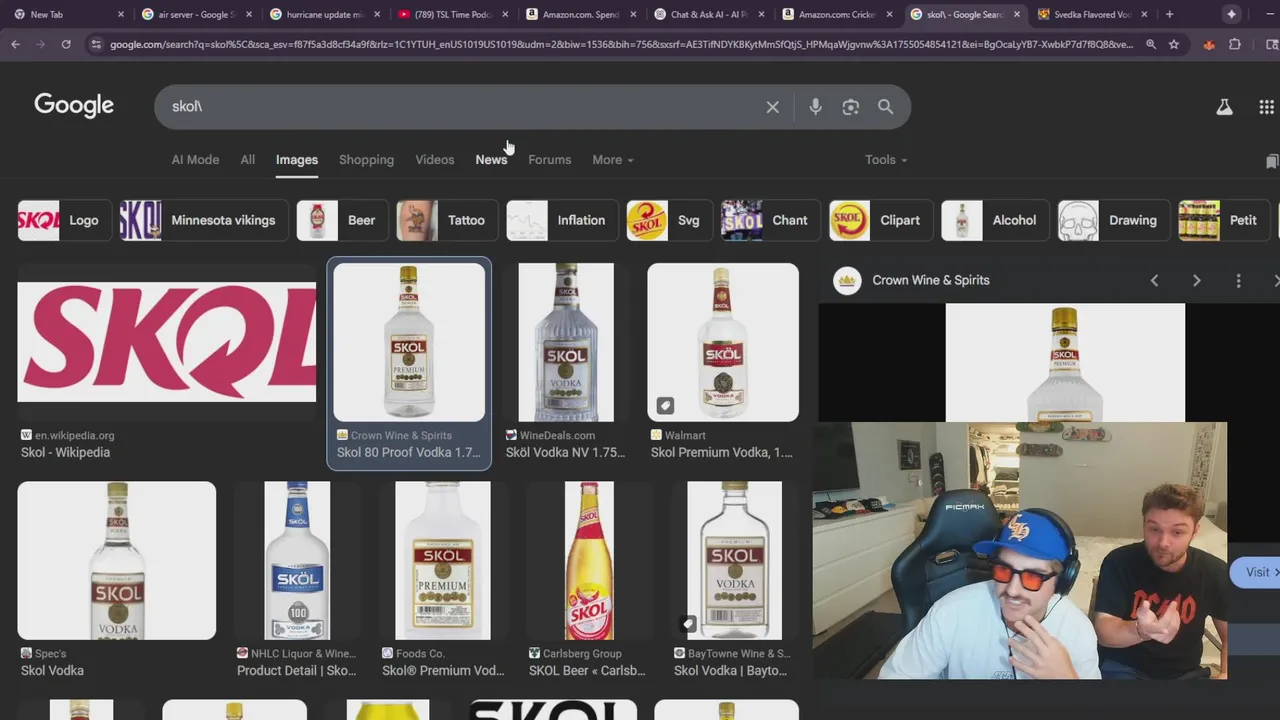Filter images by Beer chip
The height and width of the screenshot is (720, 1280).
click(x=342, y=220)
